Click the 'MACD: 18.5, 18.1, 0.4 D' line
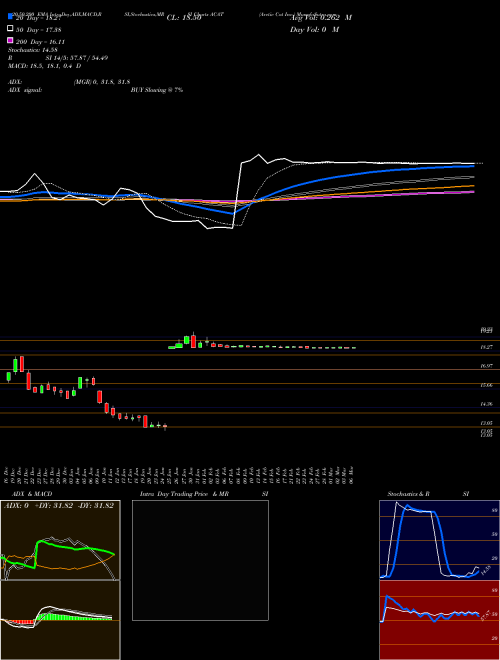Screen dimensions: 500x660 click(45, 66)
